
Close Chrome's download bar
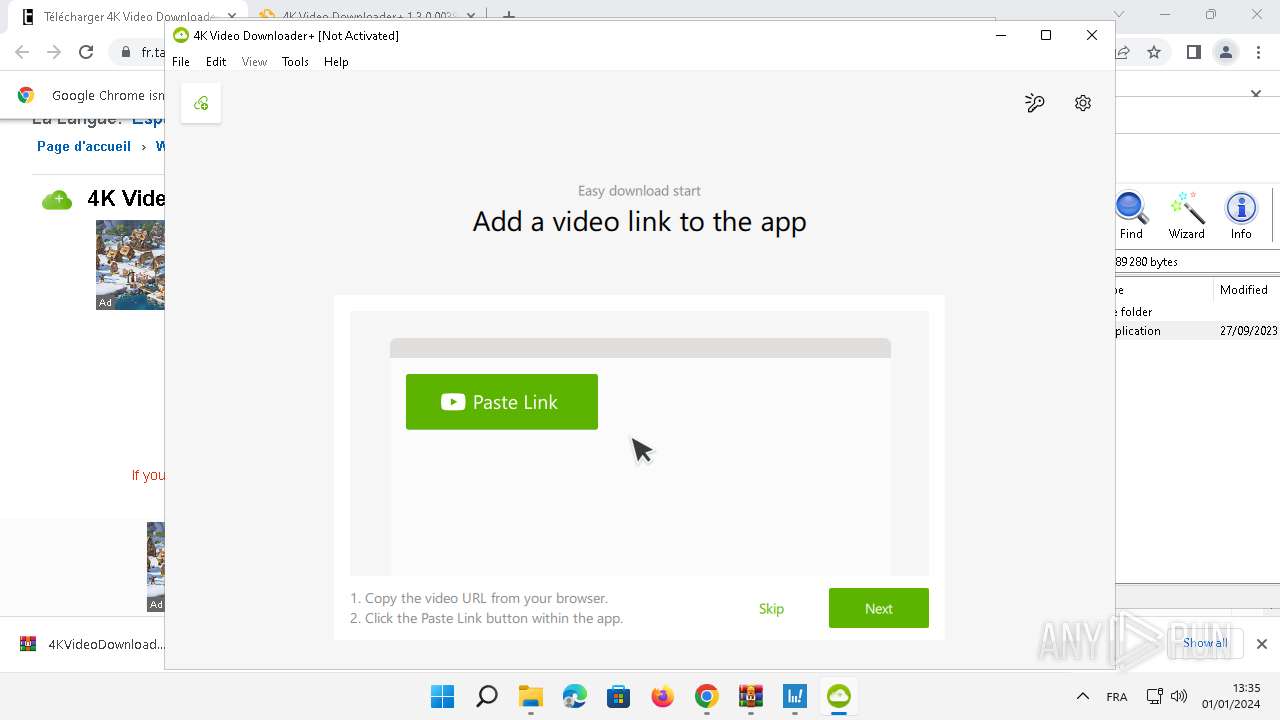1262,644
